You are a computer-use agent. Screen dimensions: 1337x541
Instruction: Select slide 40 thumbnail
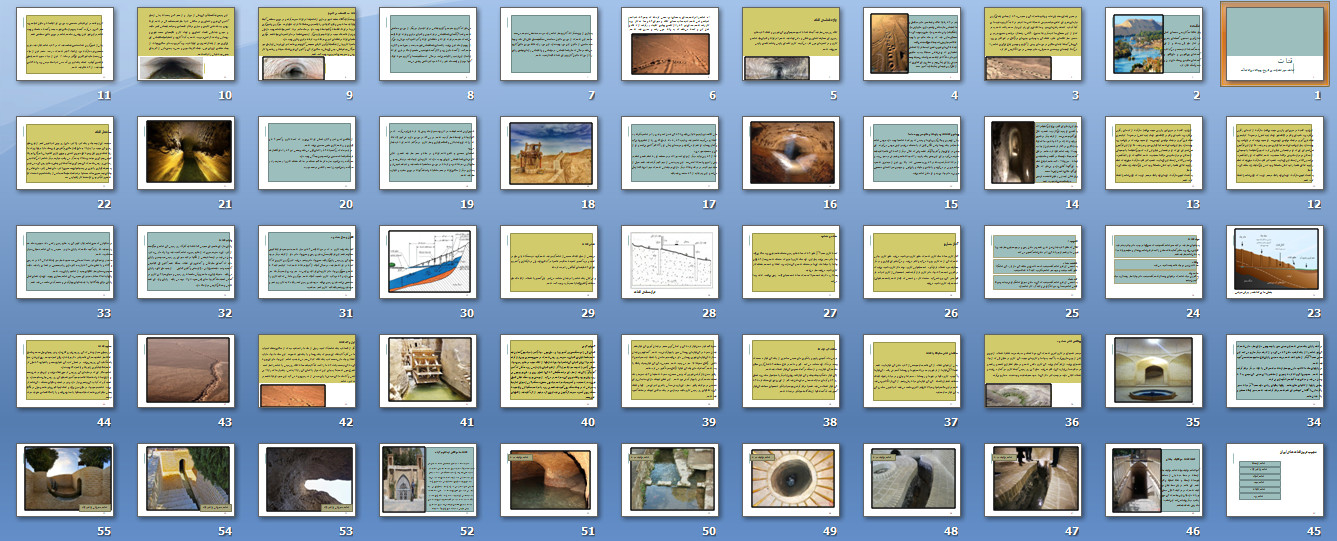(x=549, y=371)
